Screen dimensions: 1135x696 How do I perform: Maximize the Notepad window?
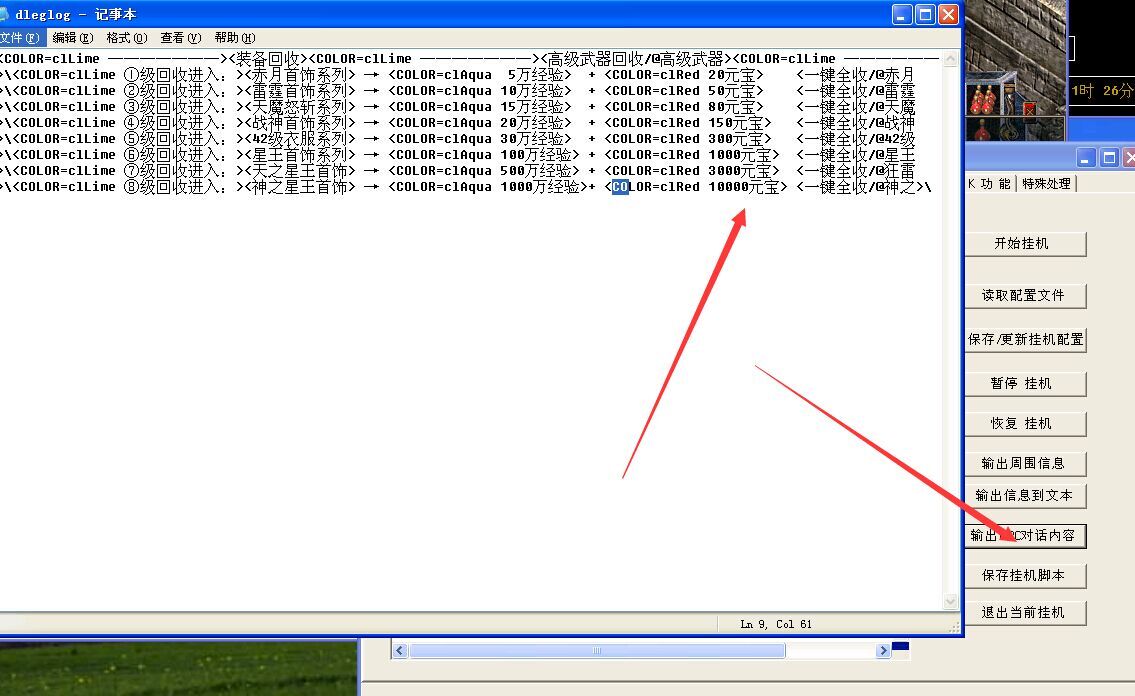(925, 15)
